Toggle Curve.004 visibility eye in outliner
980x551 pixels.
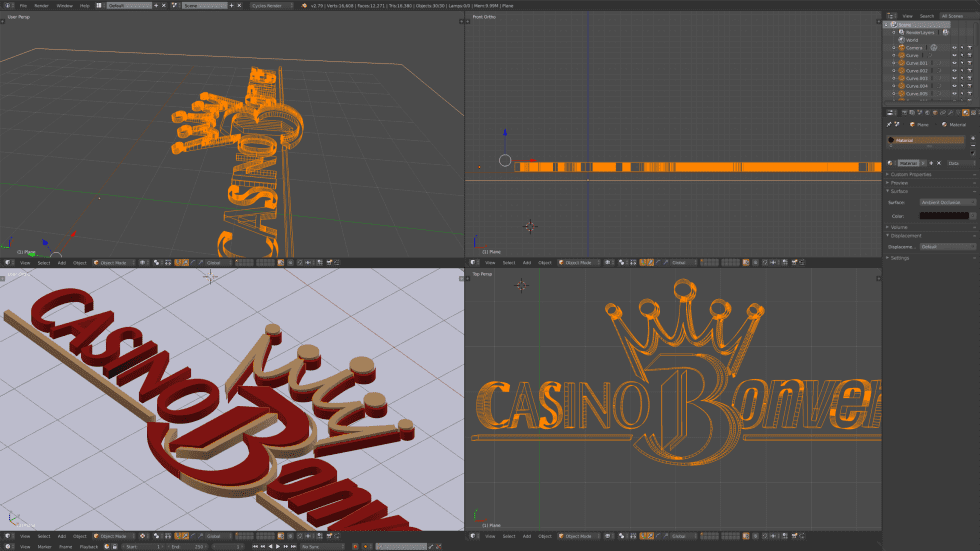click(x=954, y=86)
